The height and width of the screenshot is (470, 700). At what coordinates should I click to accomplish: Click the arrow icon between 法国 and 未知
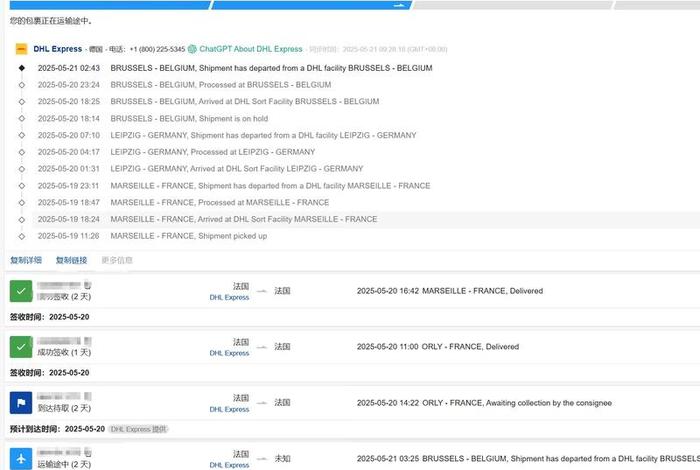262,459
